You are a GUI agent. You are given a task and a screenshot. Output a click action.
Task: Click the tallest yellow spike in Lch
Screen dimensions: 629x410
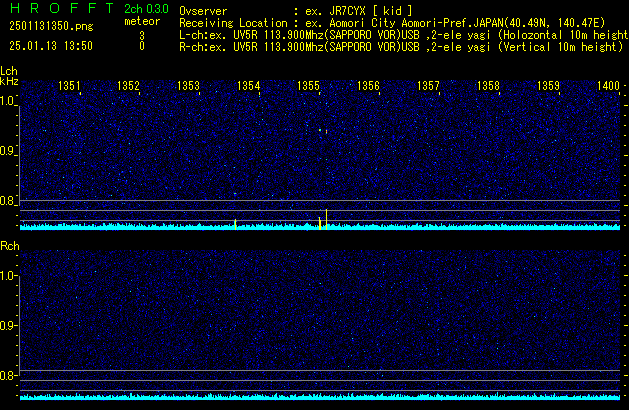click(327, 219)
